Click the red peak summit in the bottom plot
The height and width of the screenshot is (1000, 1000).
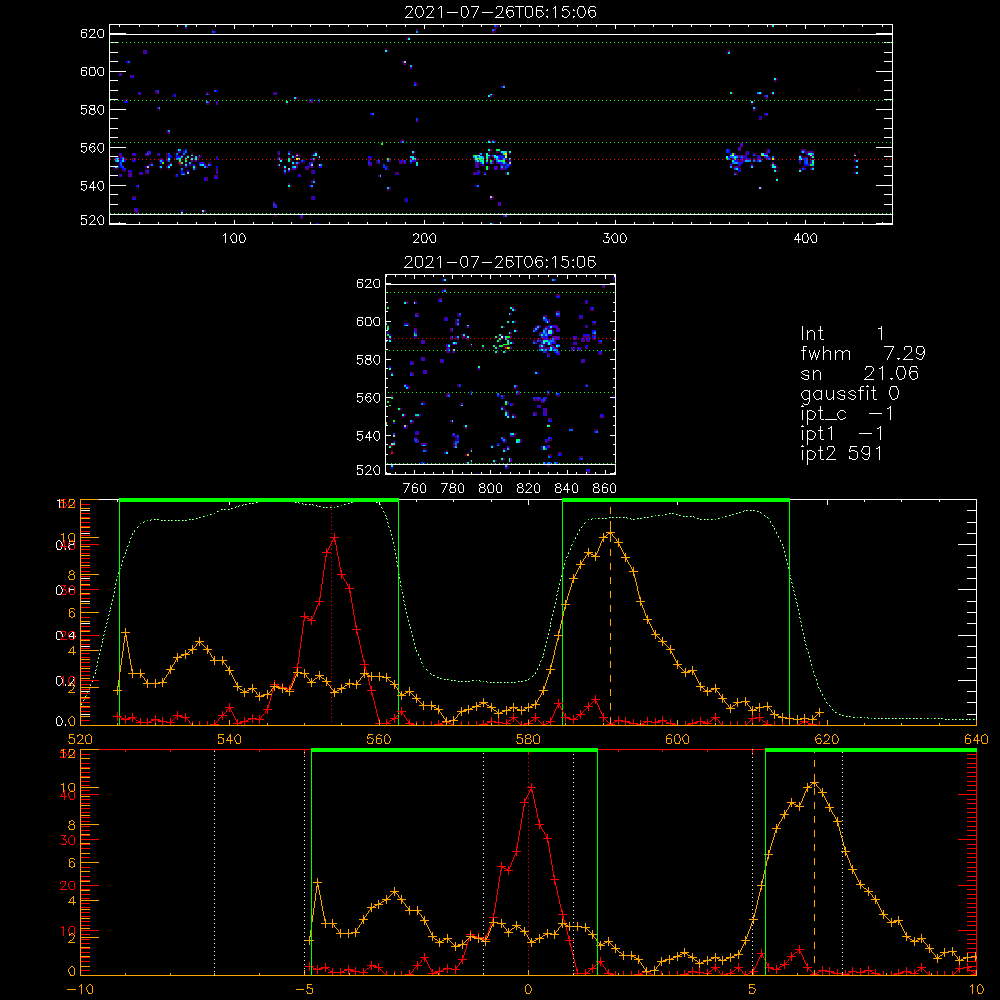(x=531, y=788)
